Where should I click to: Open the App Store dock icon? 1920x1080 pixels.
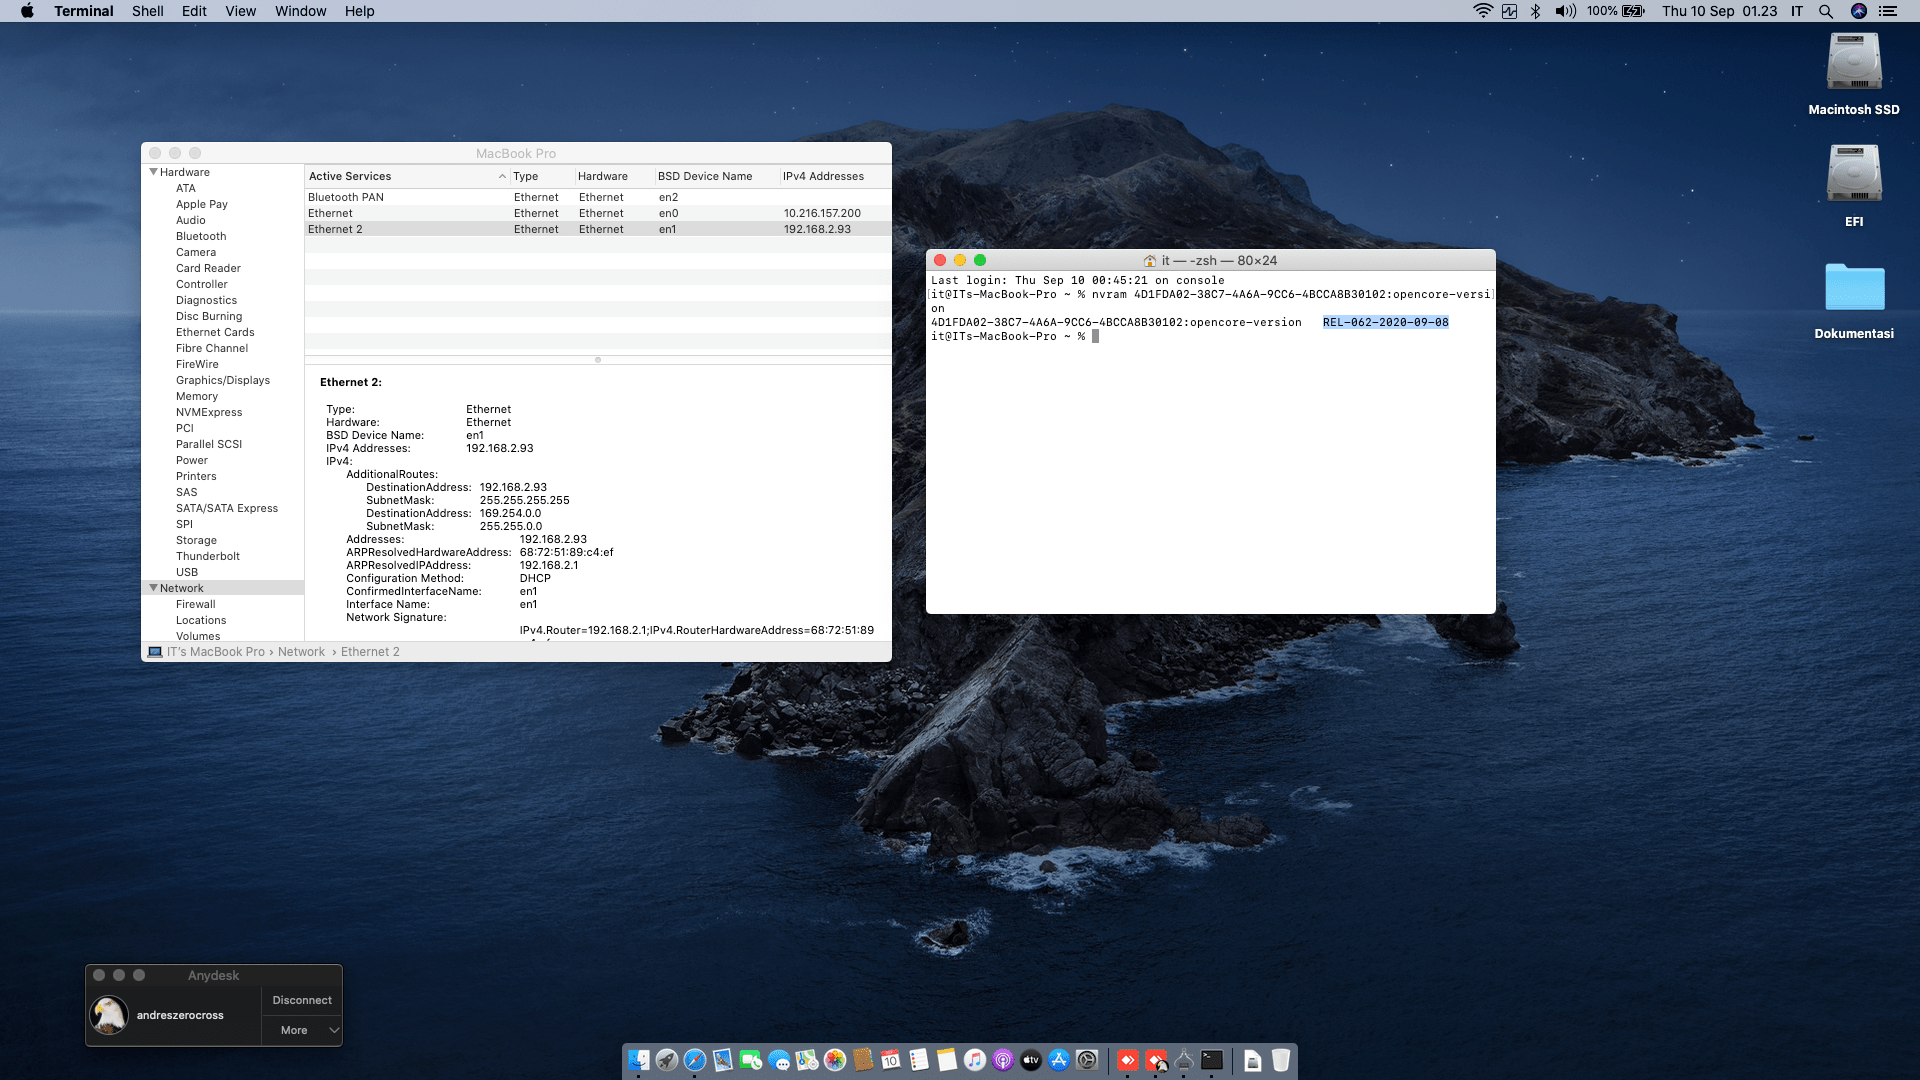tap(1059, 1060)
